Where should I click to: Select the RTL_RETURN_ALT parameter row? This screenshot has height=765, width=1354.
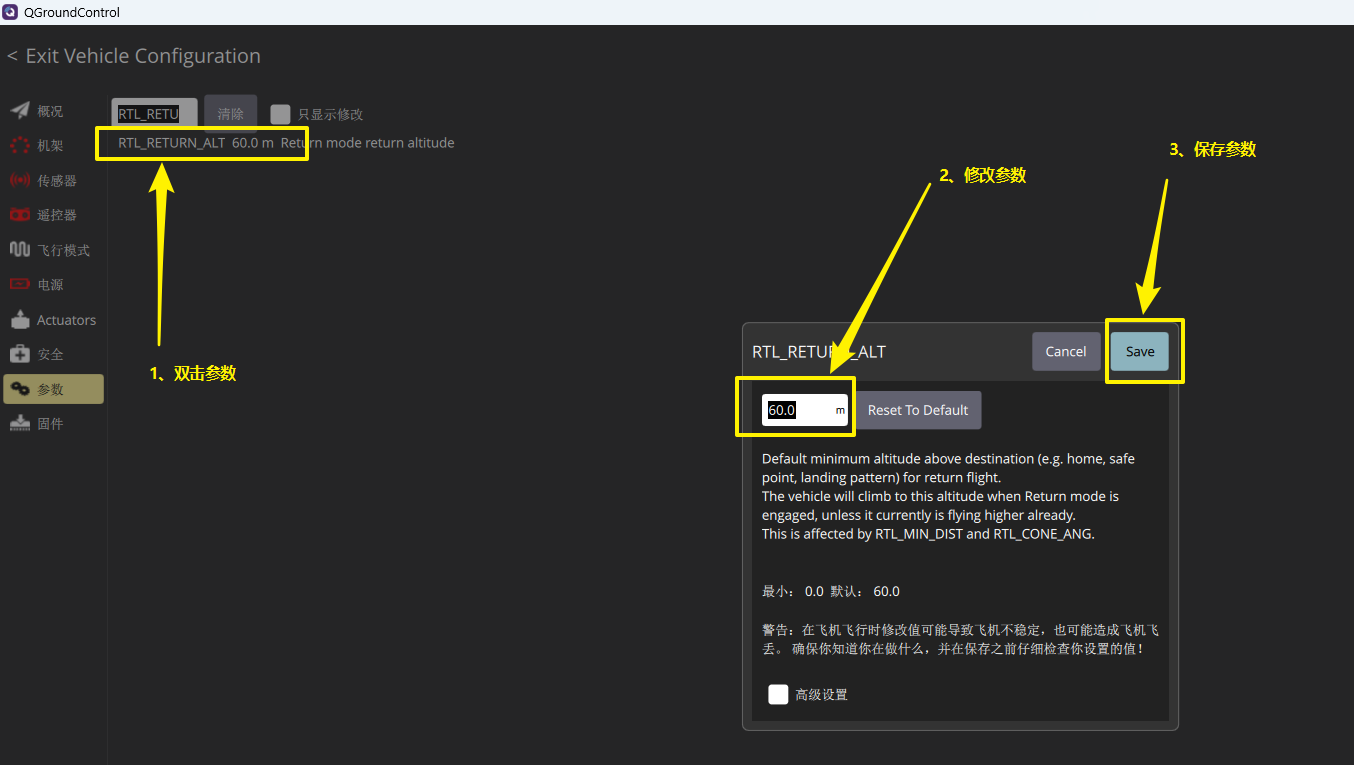286,143
